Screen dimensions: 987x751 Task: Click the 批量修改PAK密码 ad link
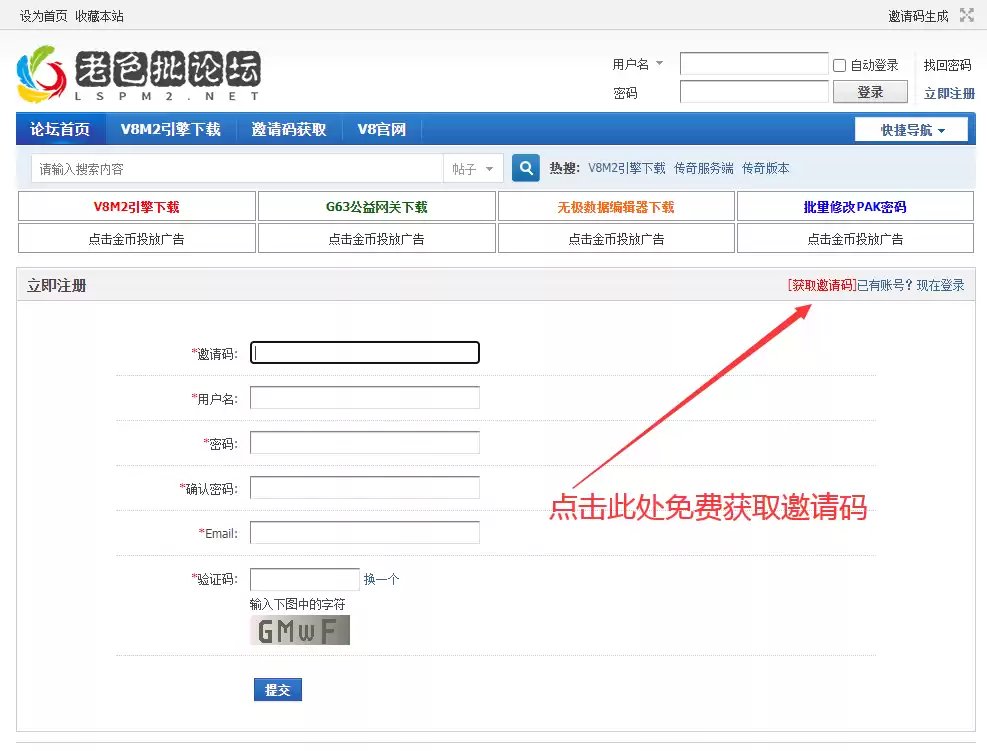[x=855, y=206]
